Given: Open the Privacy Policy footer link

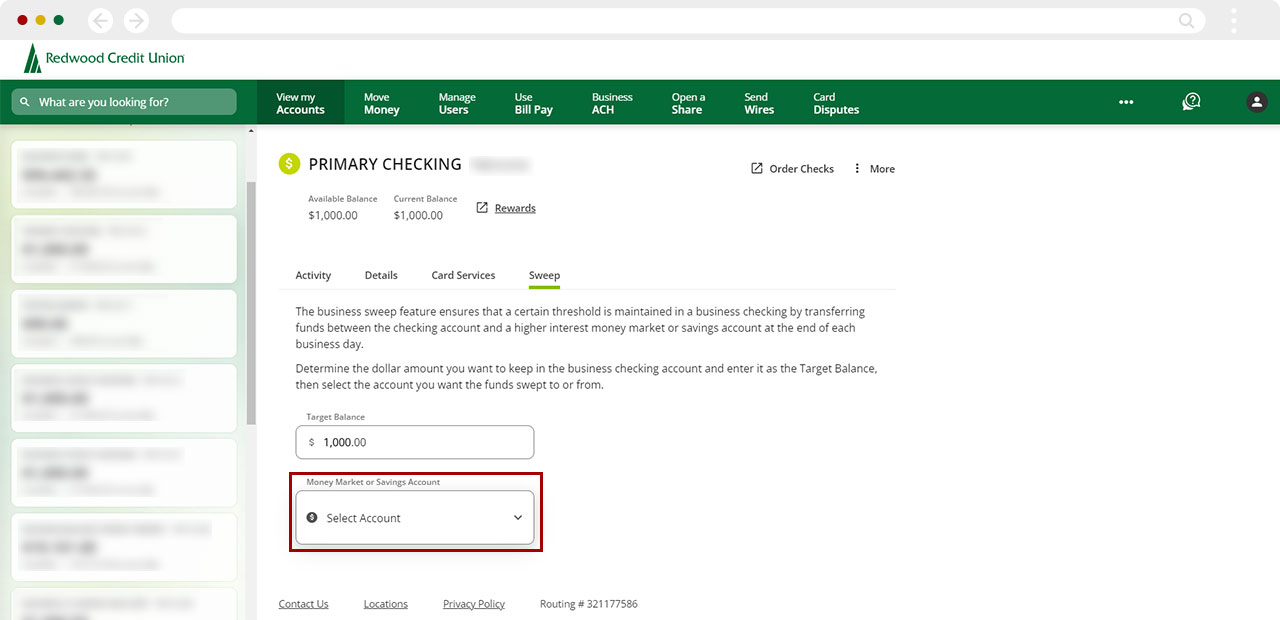Looking at the screenshot, I should [474, 604].
